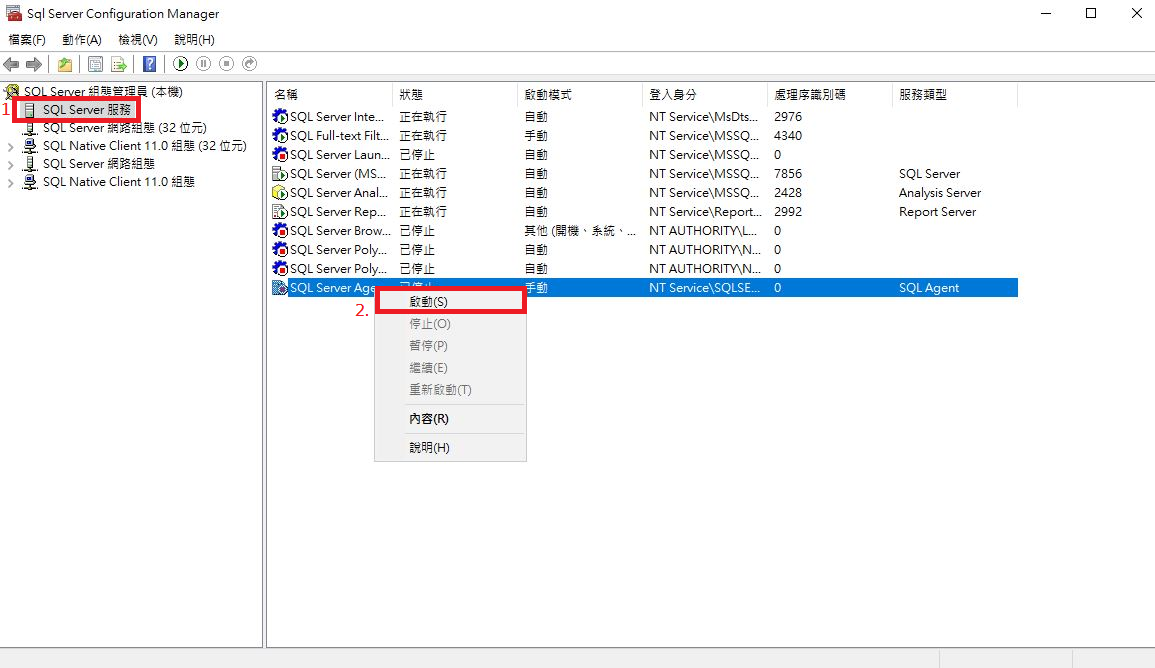Select SQL Server 組態管理員 (本機) root node
Screen dimensions: 1155x668
click(x=103, y=92)
